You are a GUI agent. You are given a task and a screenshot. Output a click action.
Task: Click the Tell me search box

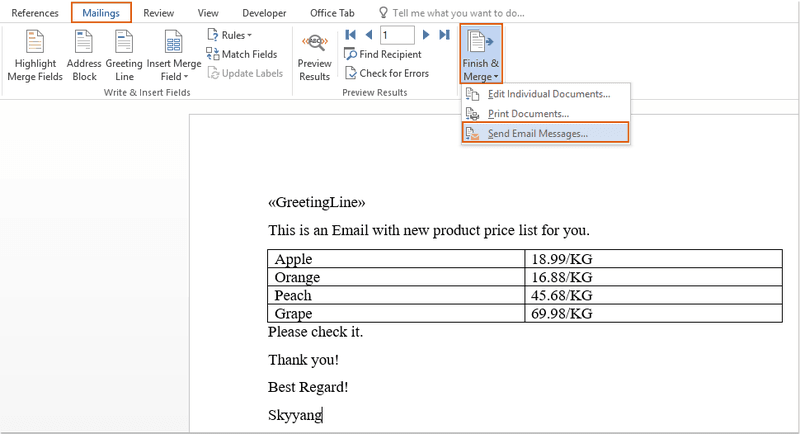click(458, 13)
